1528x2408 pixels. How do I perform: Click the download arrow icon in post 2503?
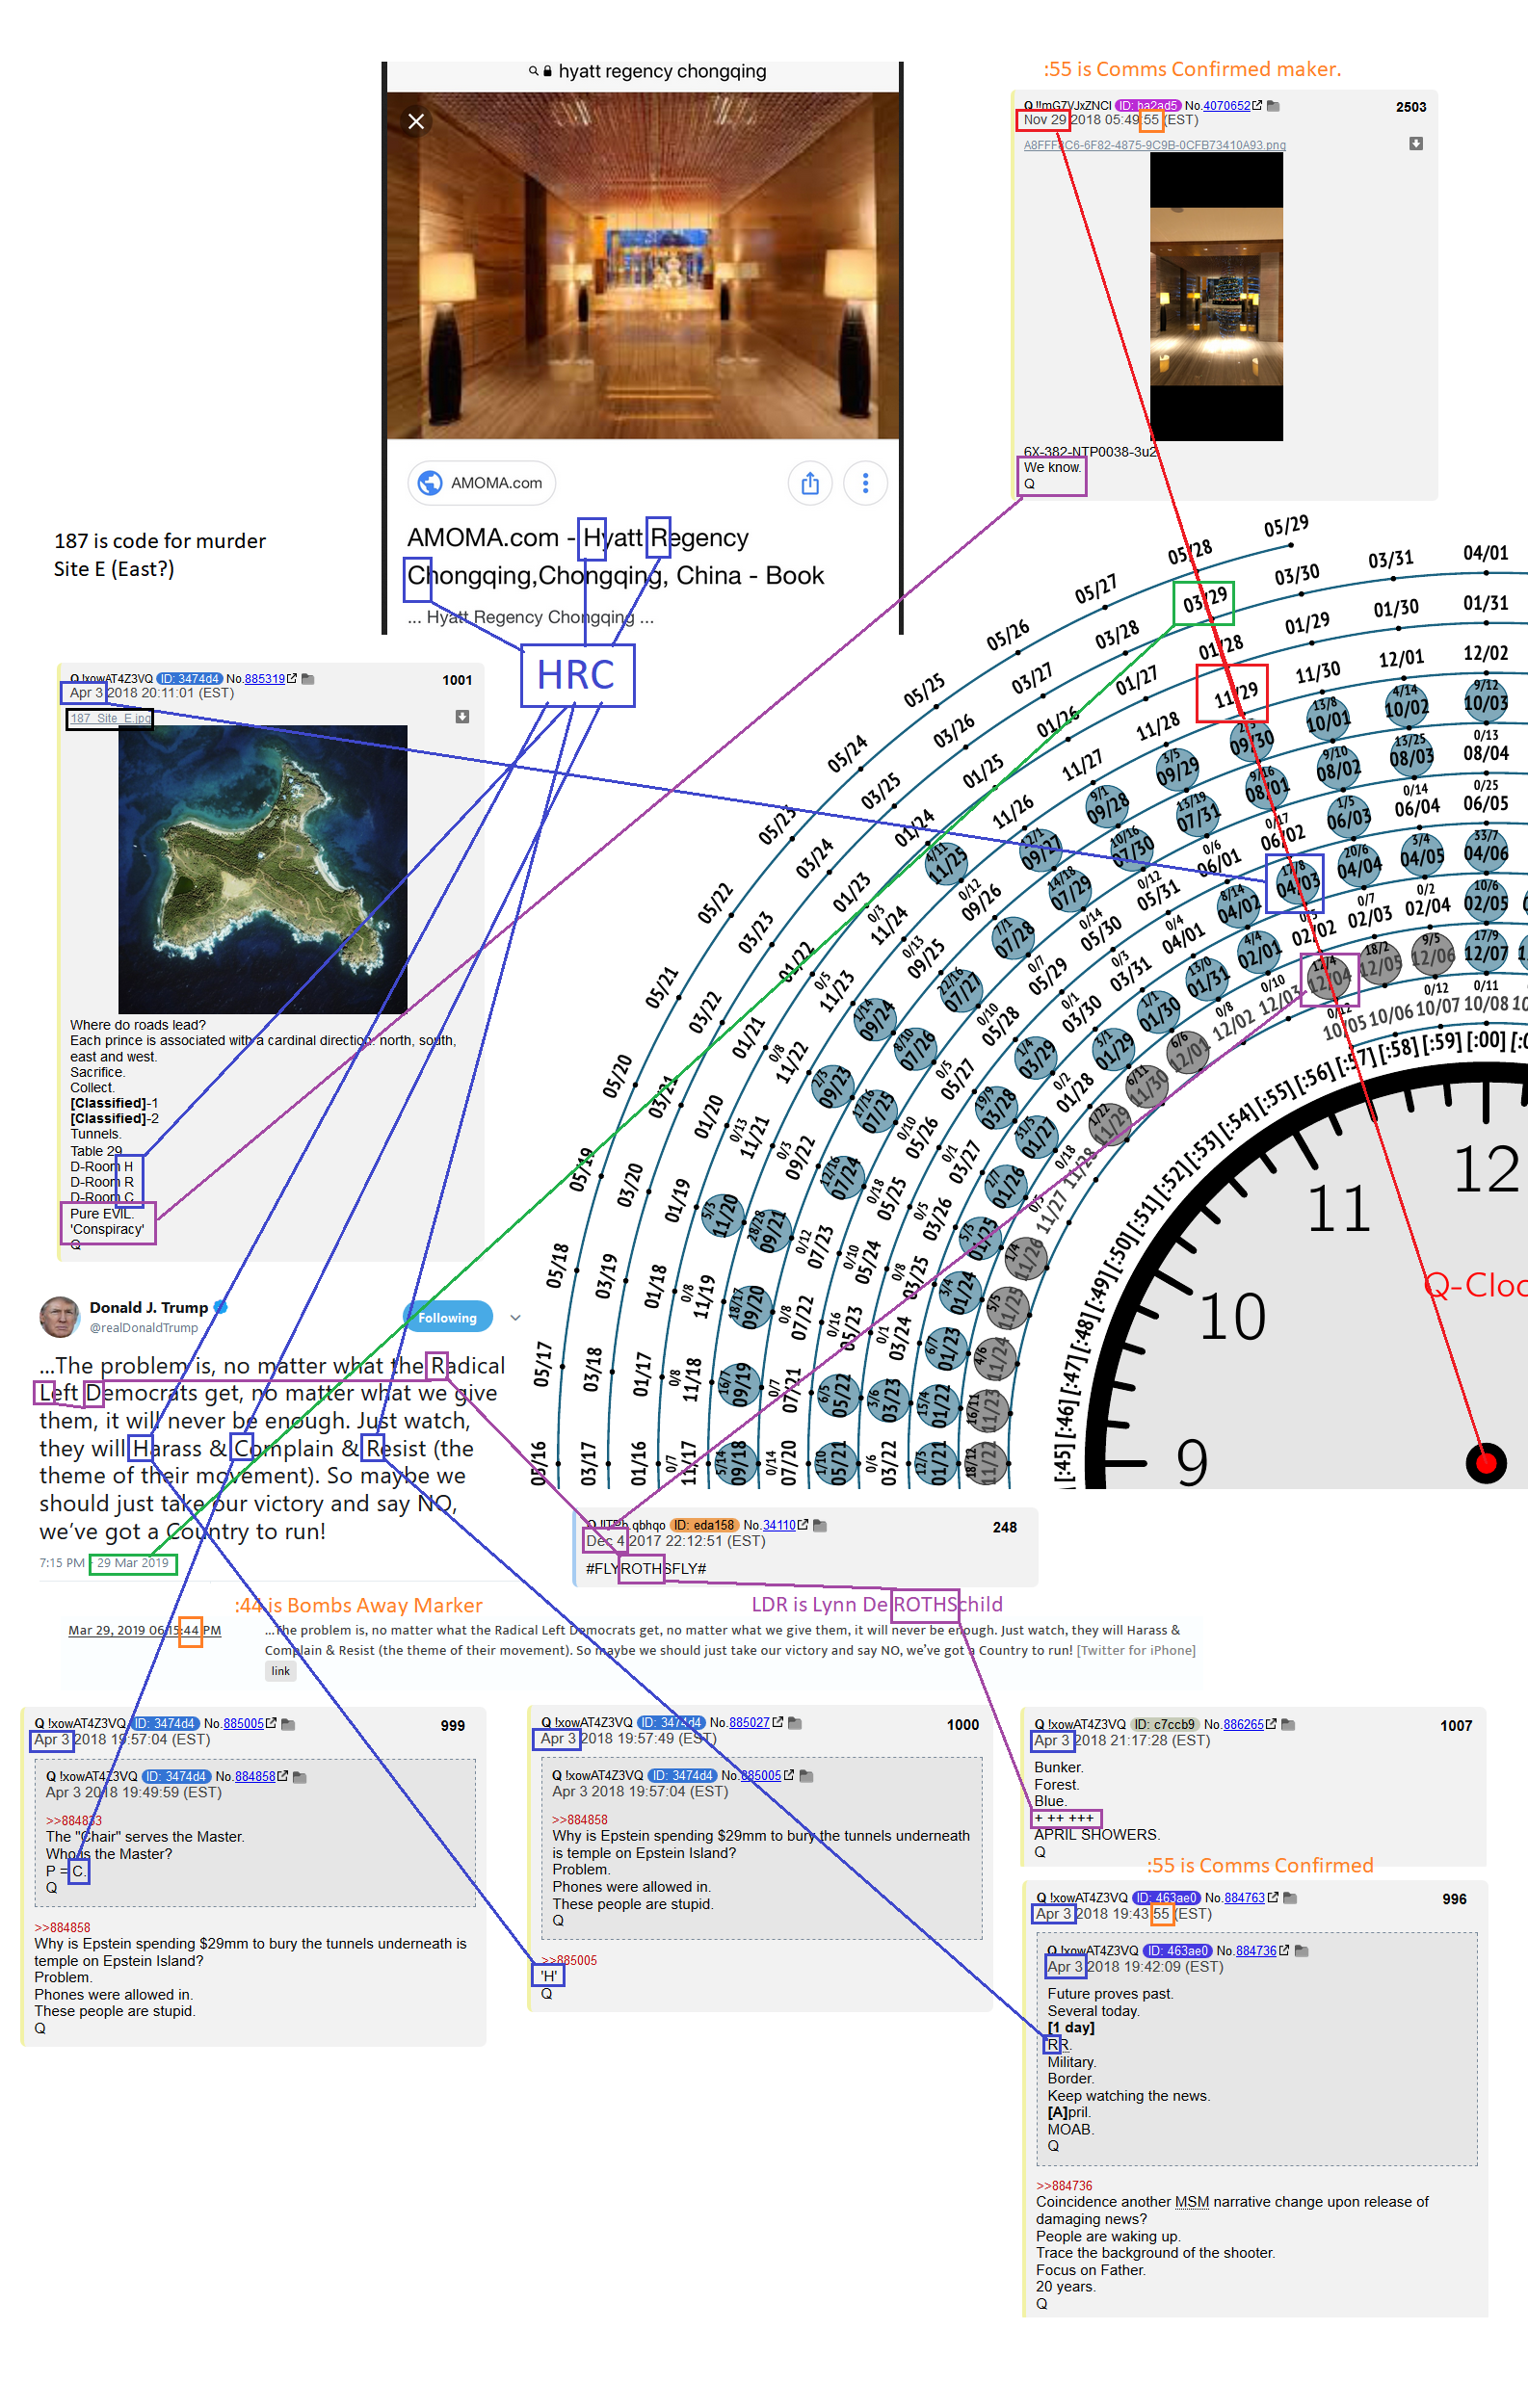click(1416, 144)
